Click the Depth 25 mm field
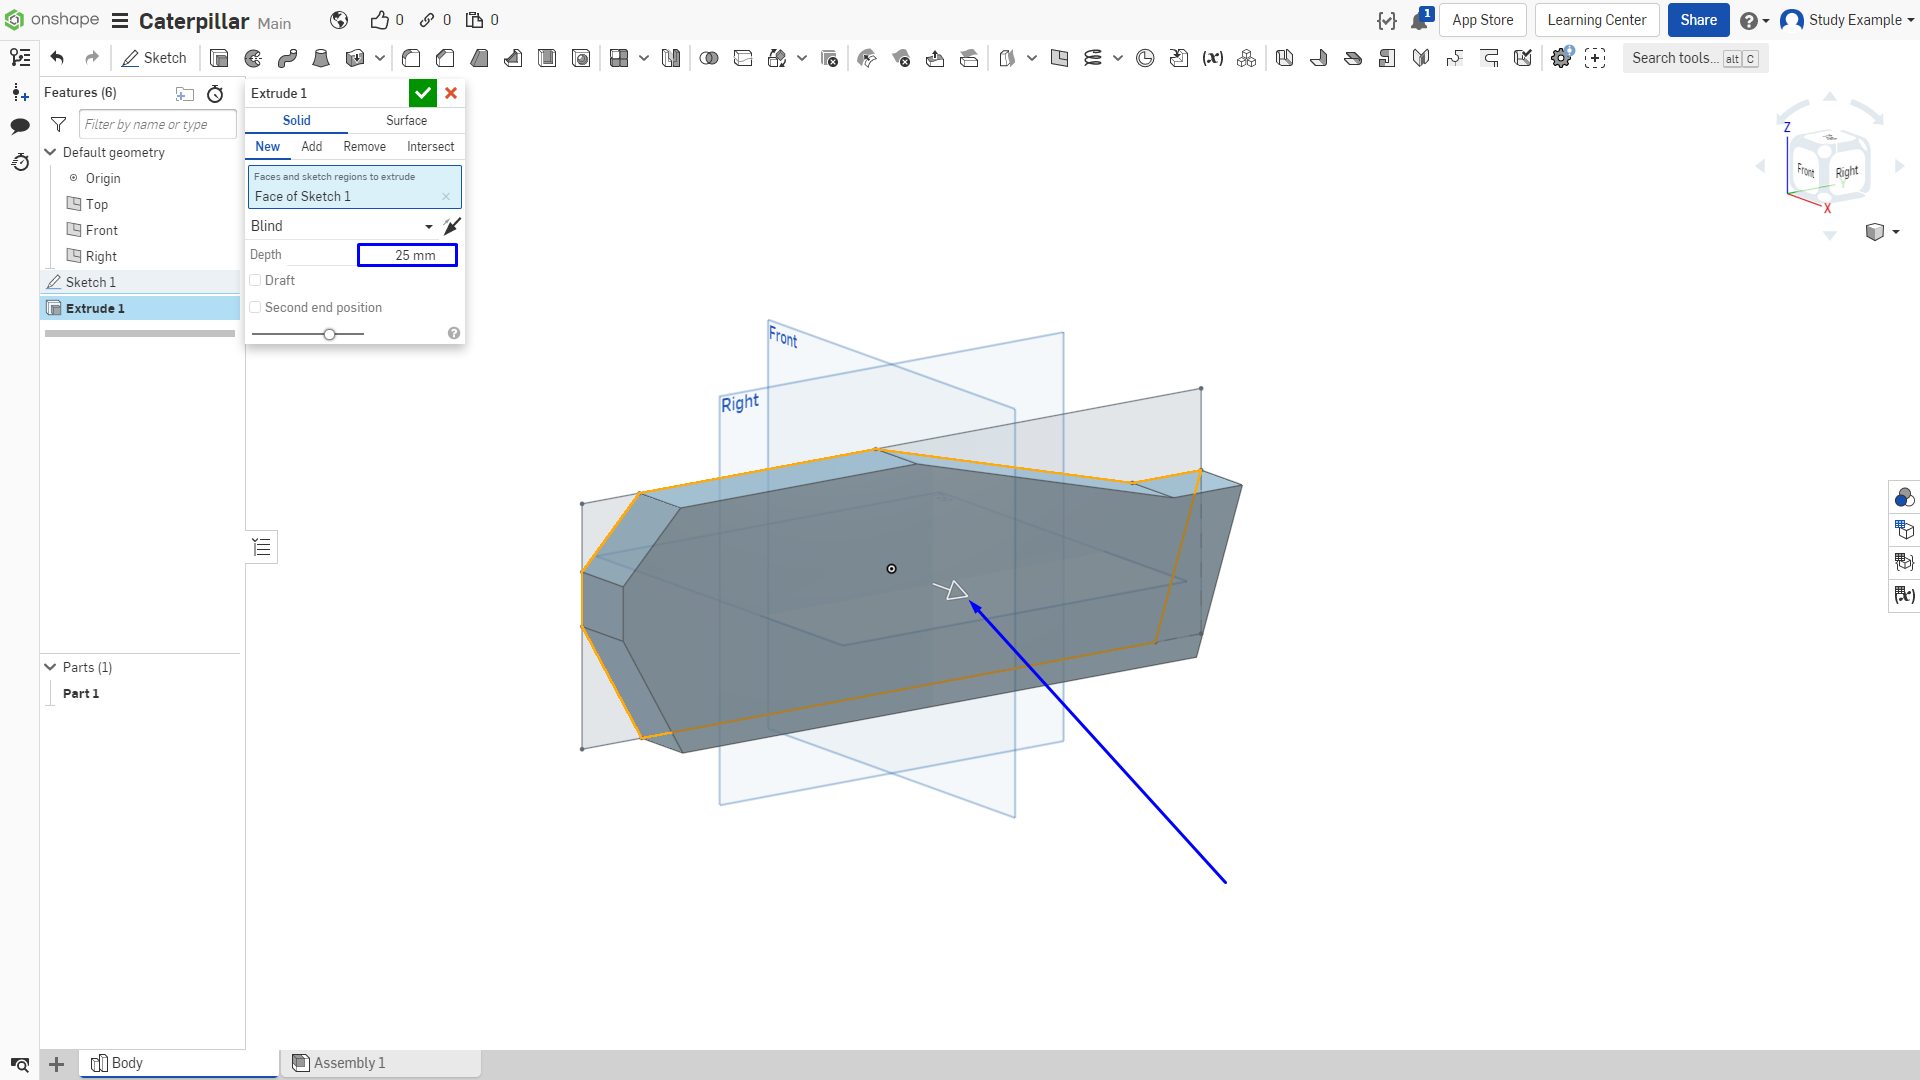This screenshot has width=1920, height=1080. click(407, 255)
